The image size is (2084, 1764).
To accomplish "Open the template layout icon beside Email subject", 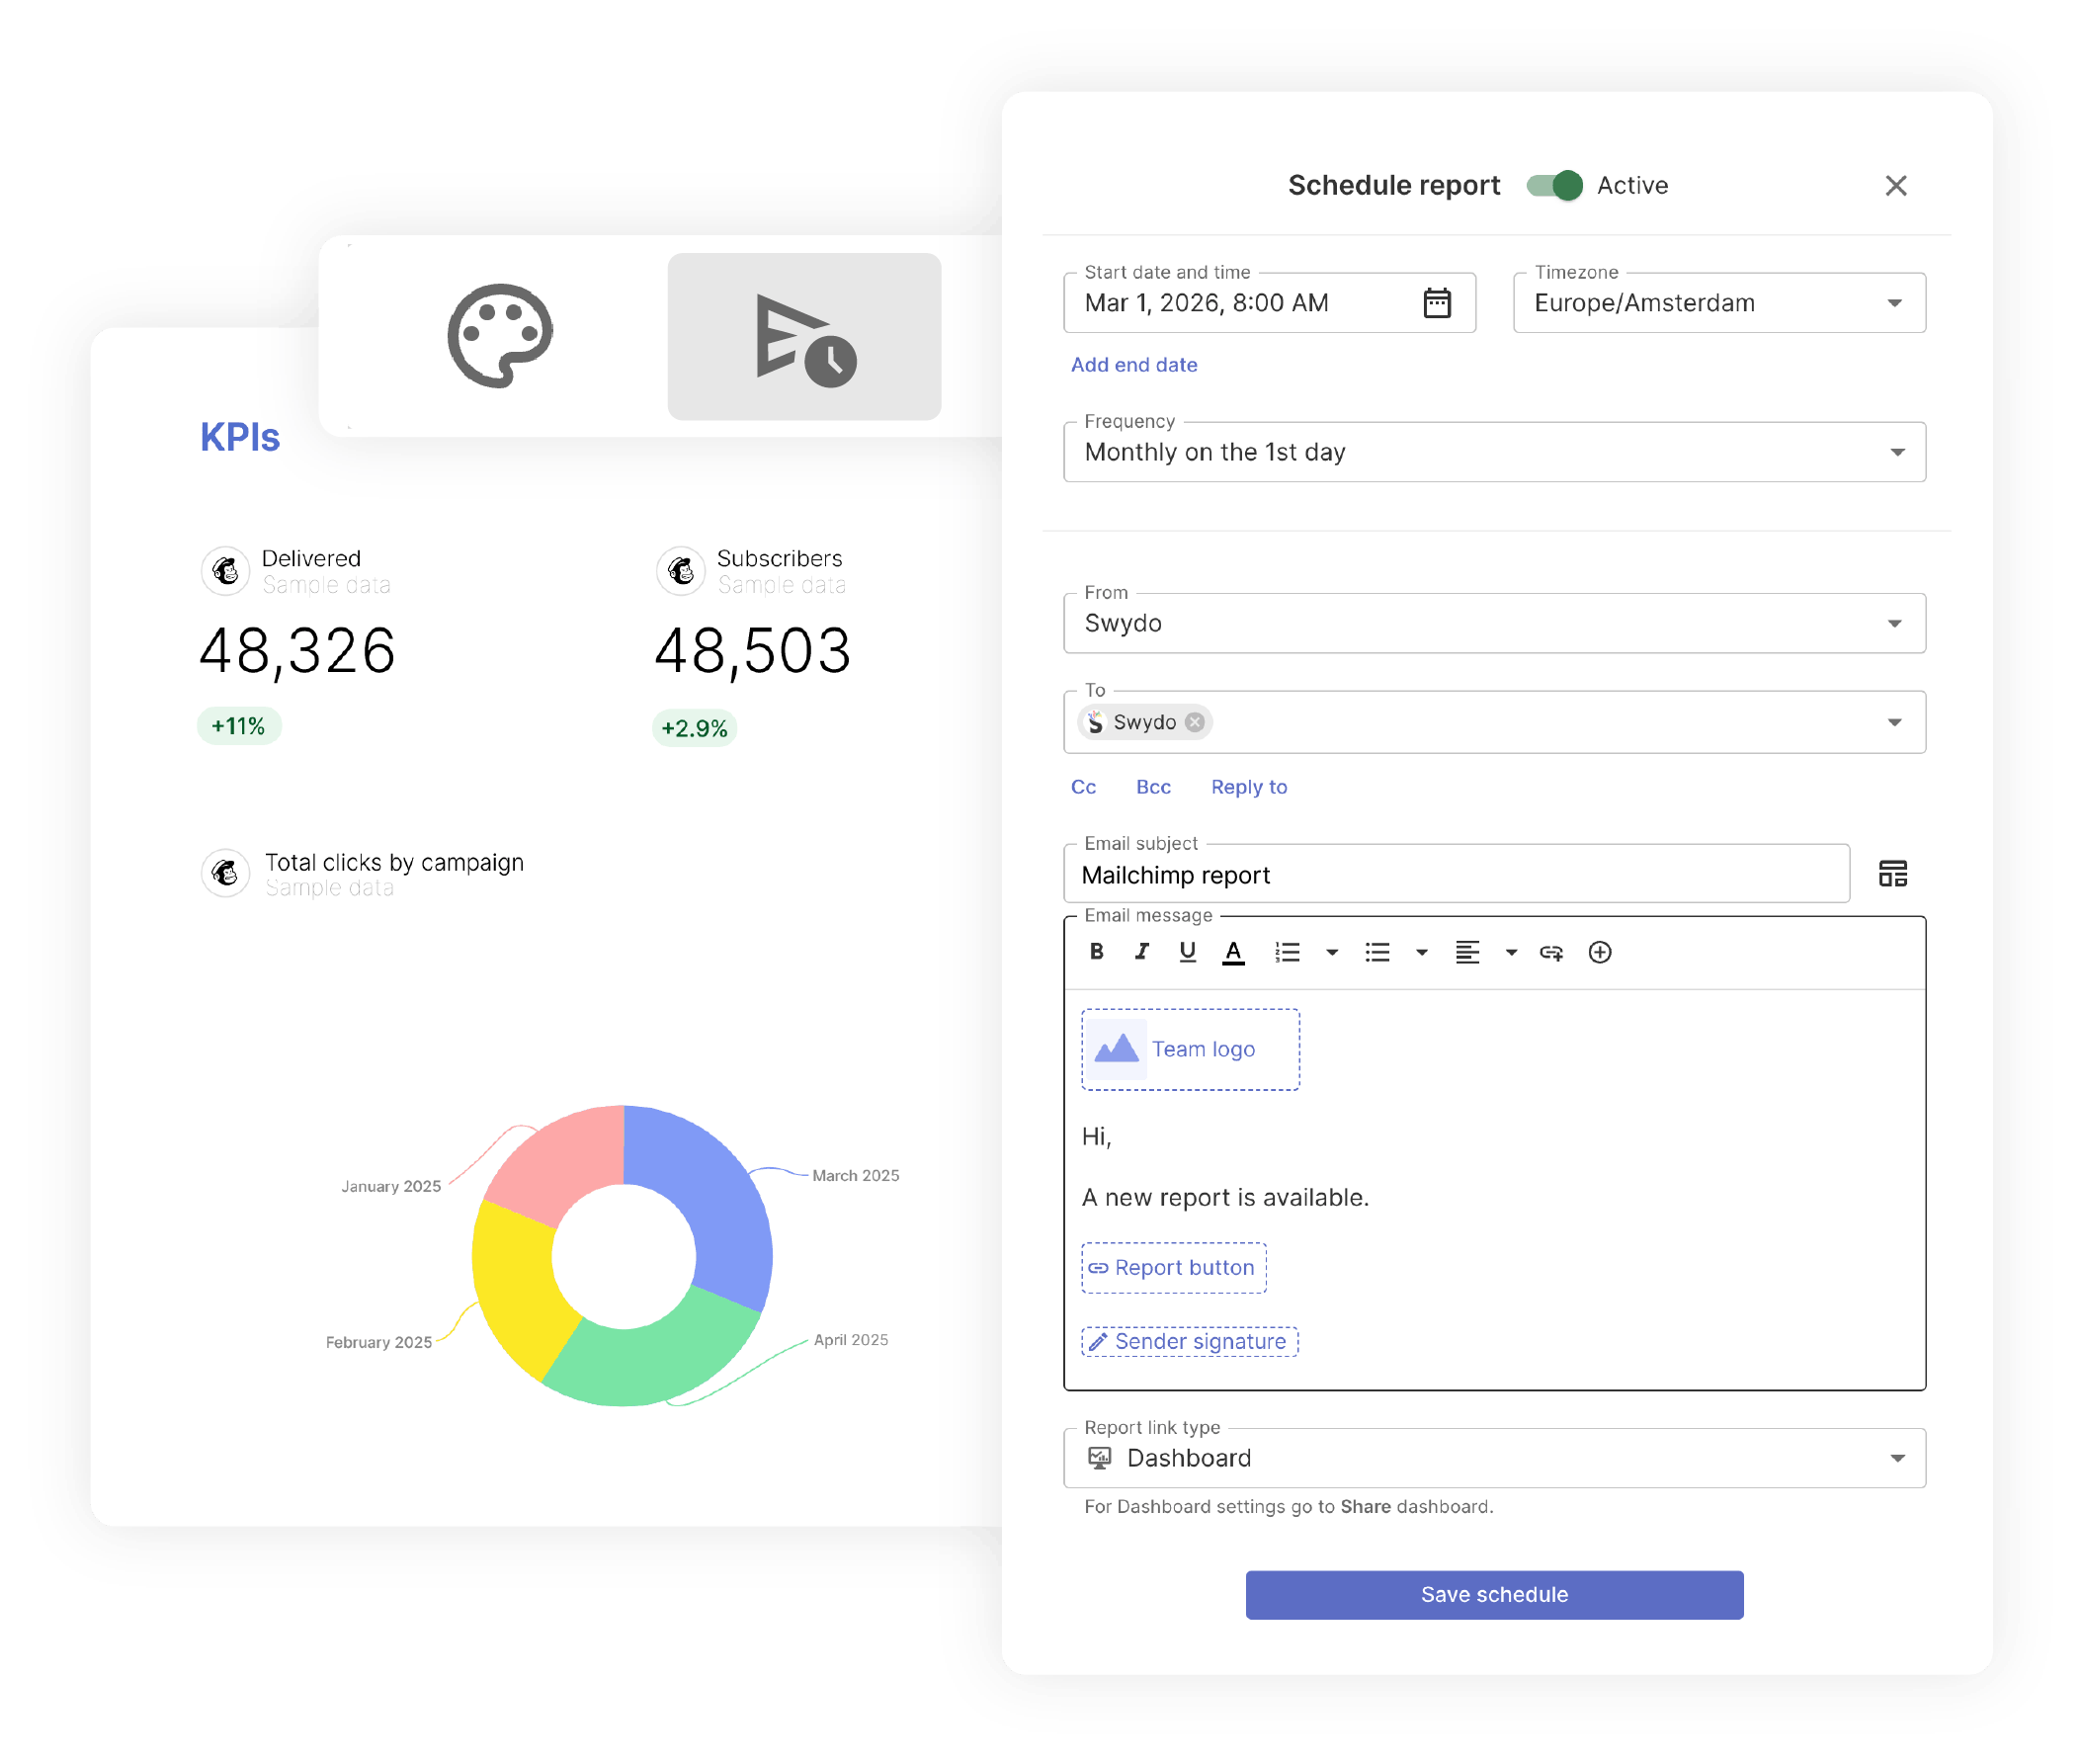I will click(1893, 873).
